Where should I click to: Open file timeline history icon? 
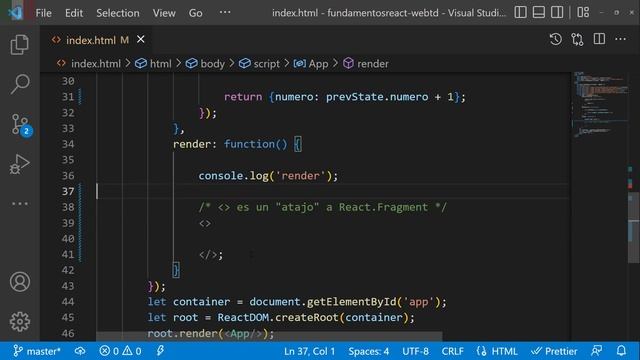tap(556, 39)
